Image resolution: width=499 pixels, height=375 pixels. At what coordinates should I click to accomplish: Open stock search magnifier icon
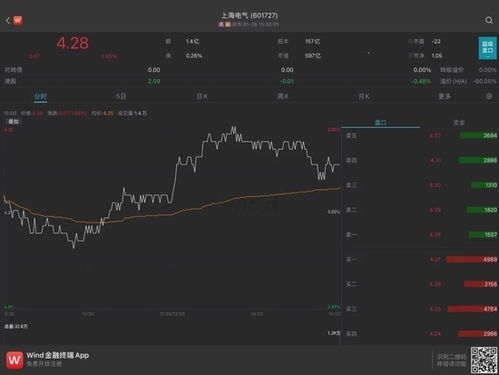[488, 20]
